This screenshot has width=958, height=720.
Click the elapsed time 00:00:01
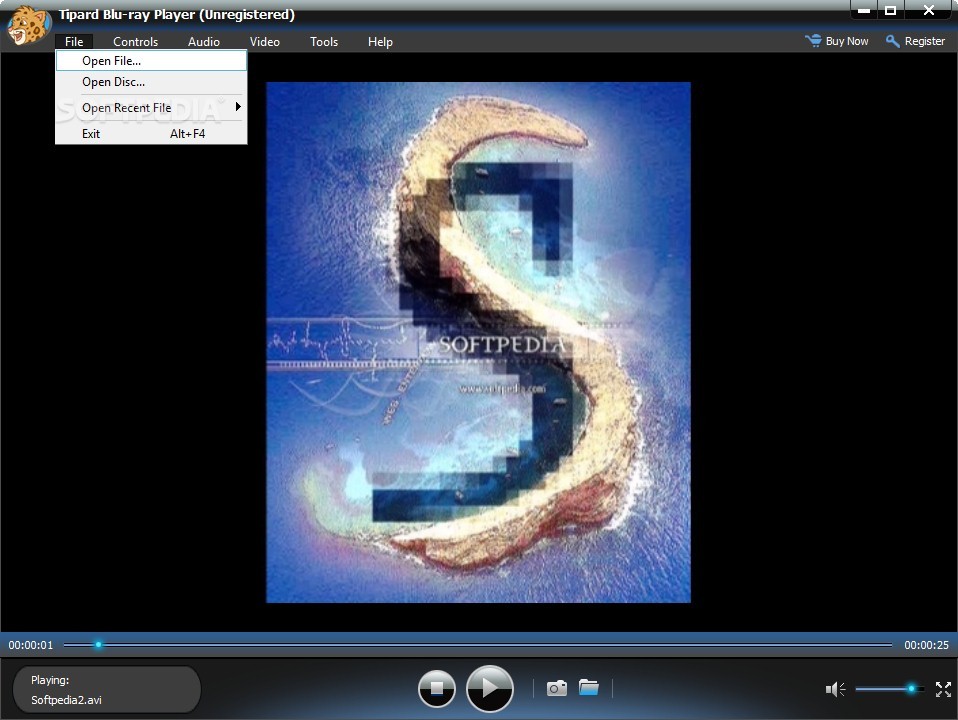click(31, 645)
